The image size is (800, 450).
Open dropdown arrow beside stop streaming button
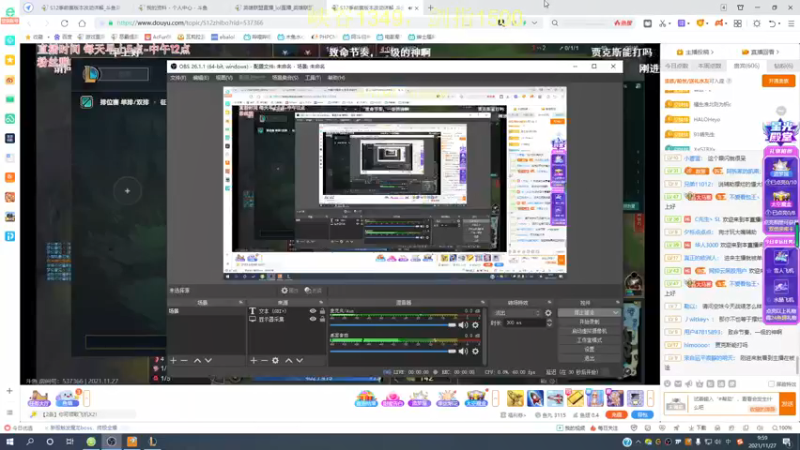pyautogui.click(x=615, y=312)
